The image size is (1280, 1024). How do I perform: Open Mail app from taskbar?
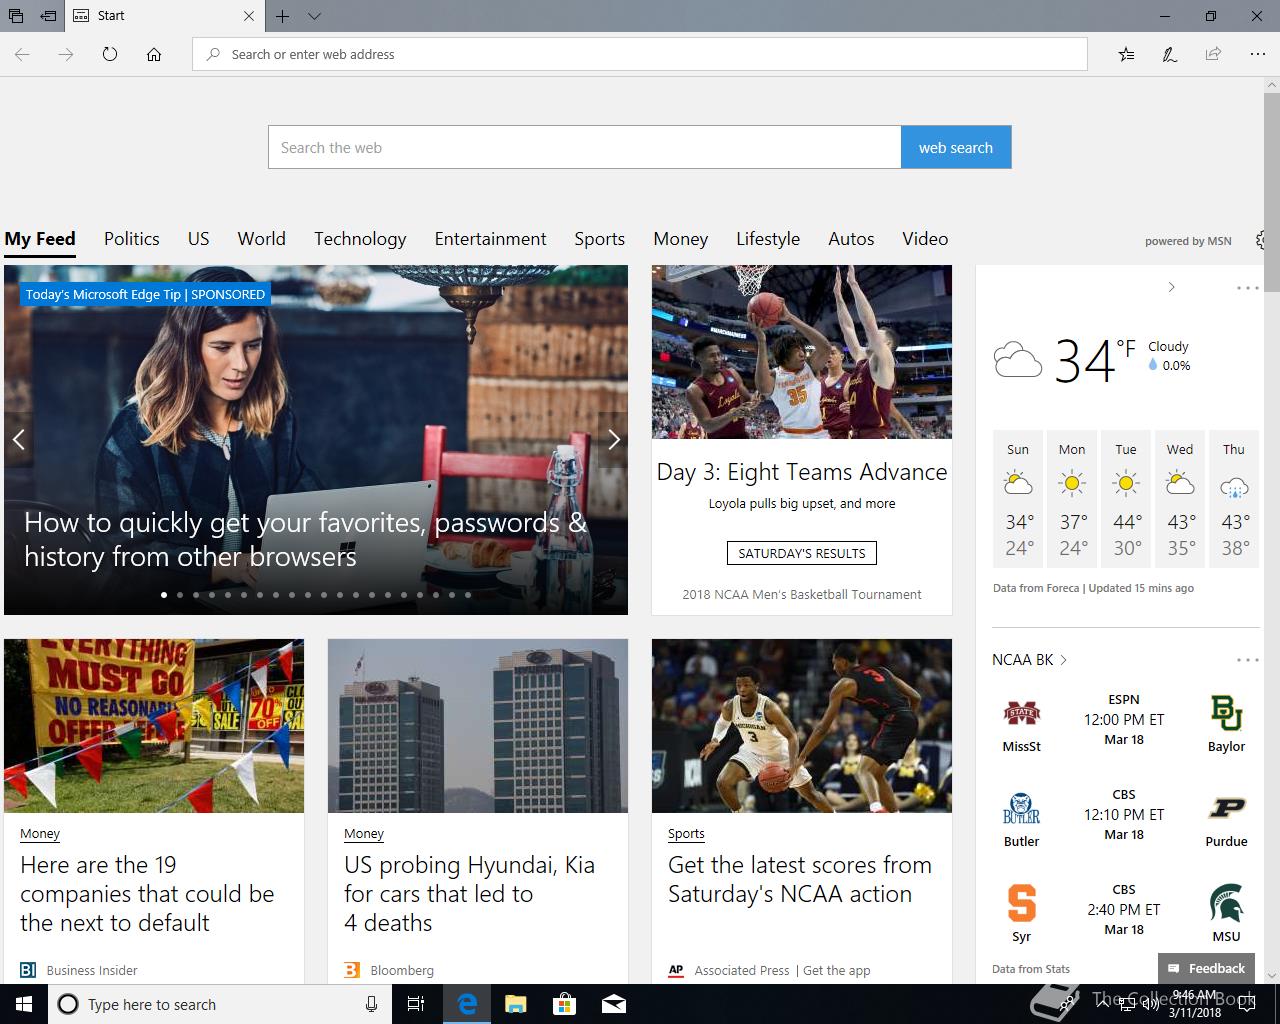tap(614, 1004)
